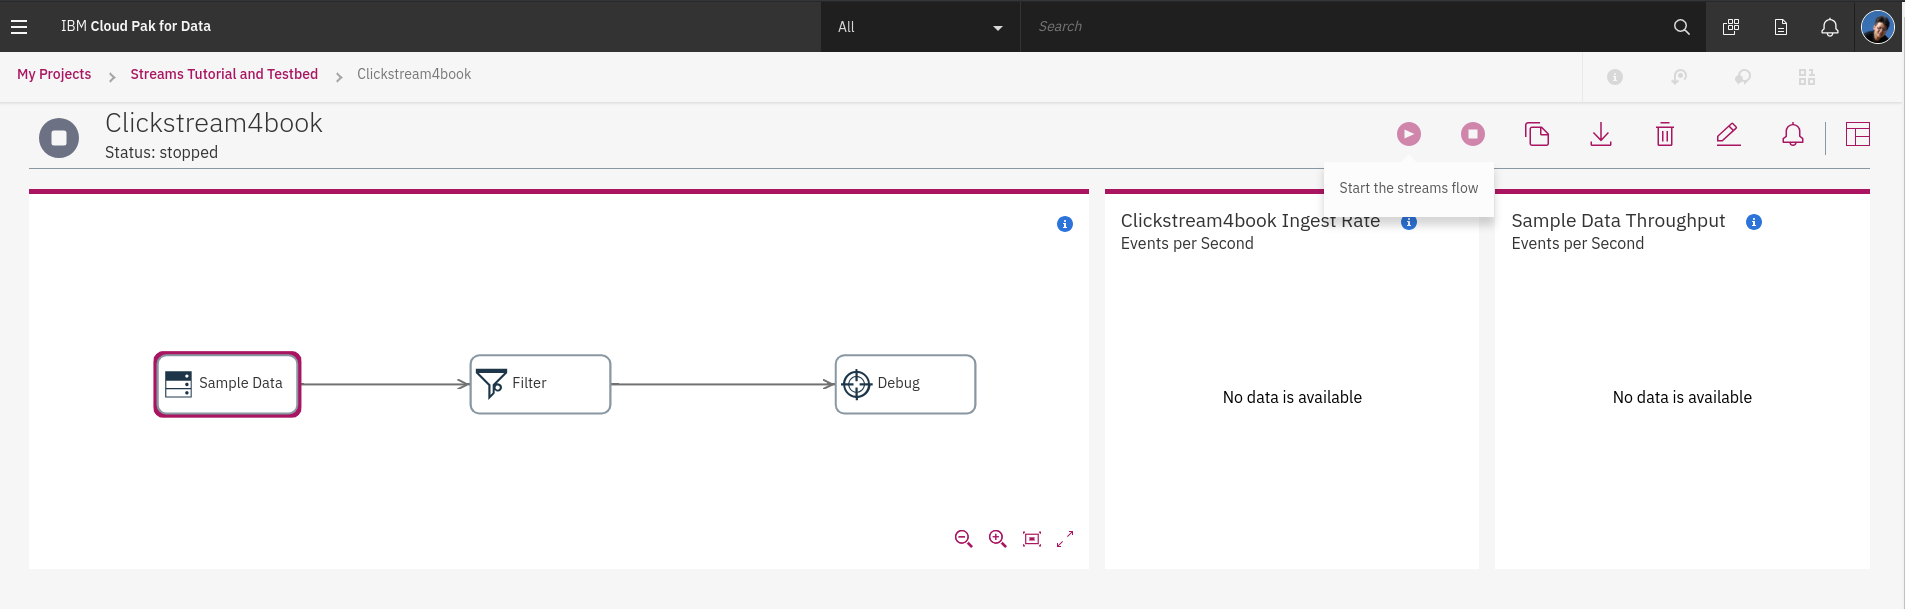Open the All search scope dropdown
The width and height of the screenshot is (1905, 609).
click(920, 27)
